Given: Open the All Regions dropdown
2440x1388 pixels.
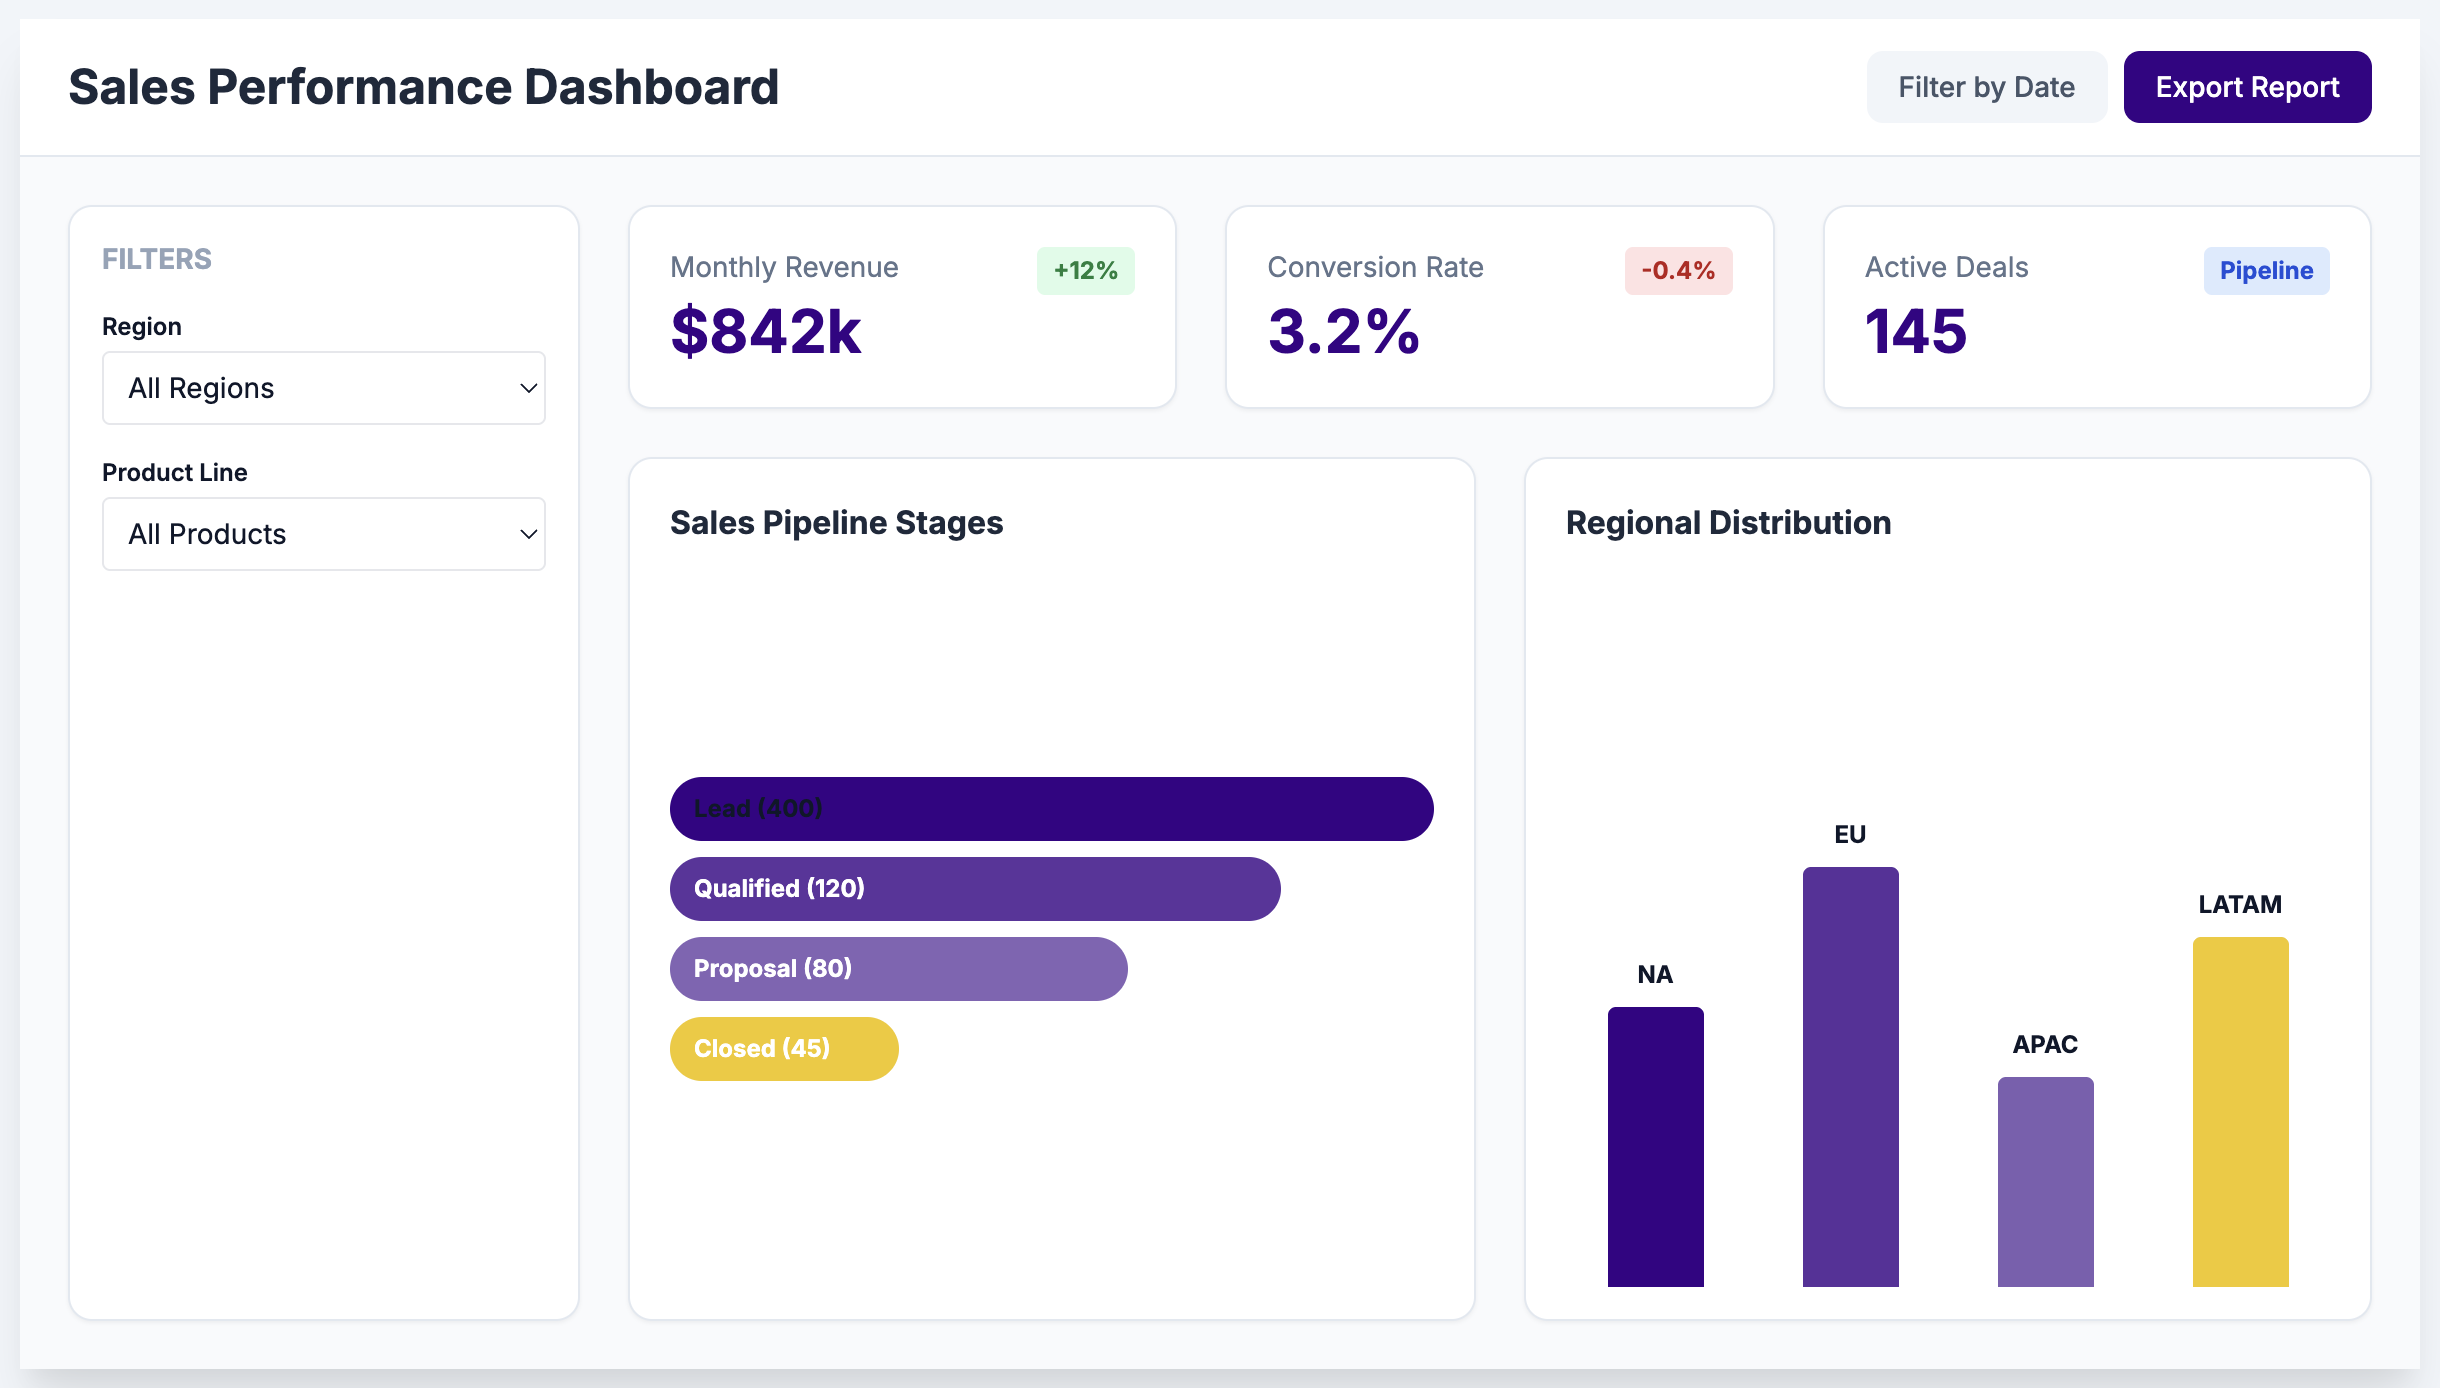Looking at the screenshot, I should pos(323,388).
